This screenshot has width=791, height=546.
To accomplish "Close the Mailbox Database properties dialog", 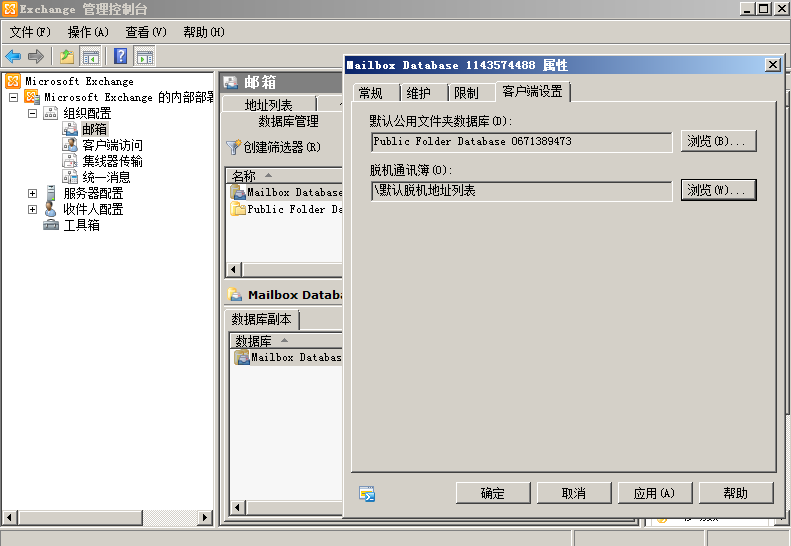I will (773, 65).
